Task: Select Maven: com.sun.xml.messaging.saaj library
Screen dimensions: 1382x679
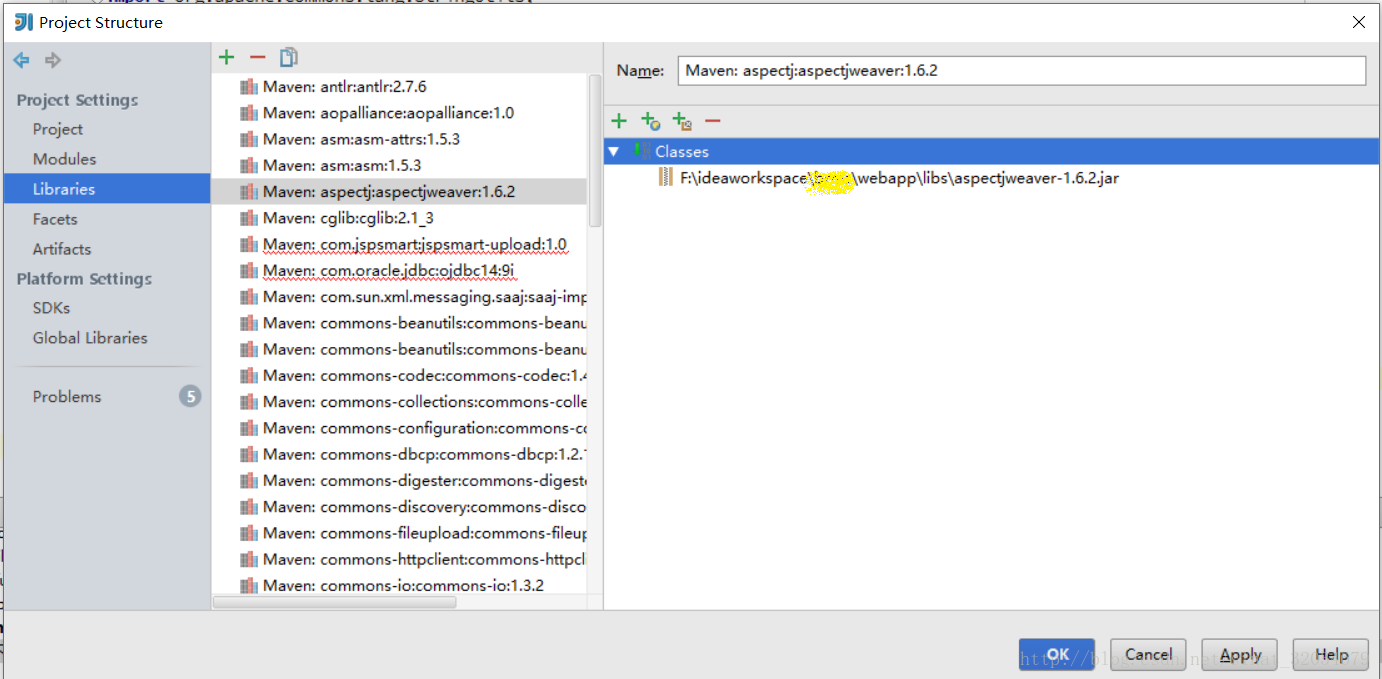Action: point(425,296)
